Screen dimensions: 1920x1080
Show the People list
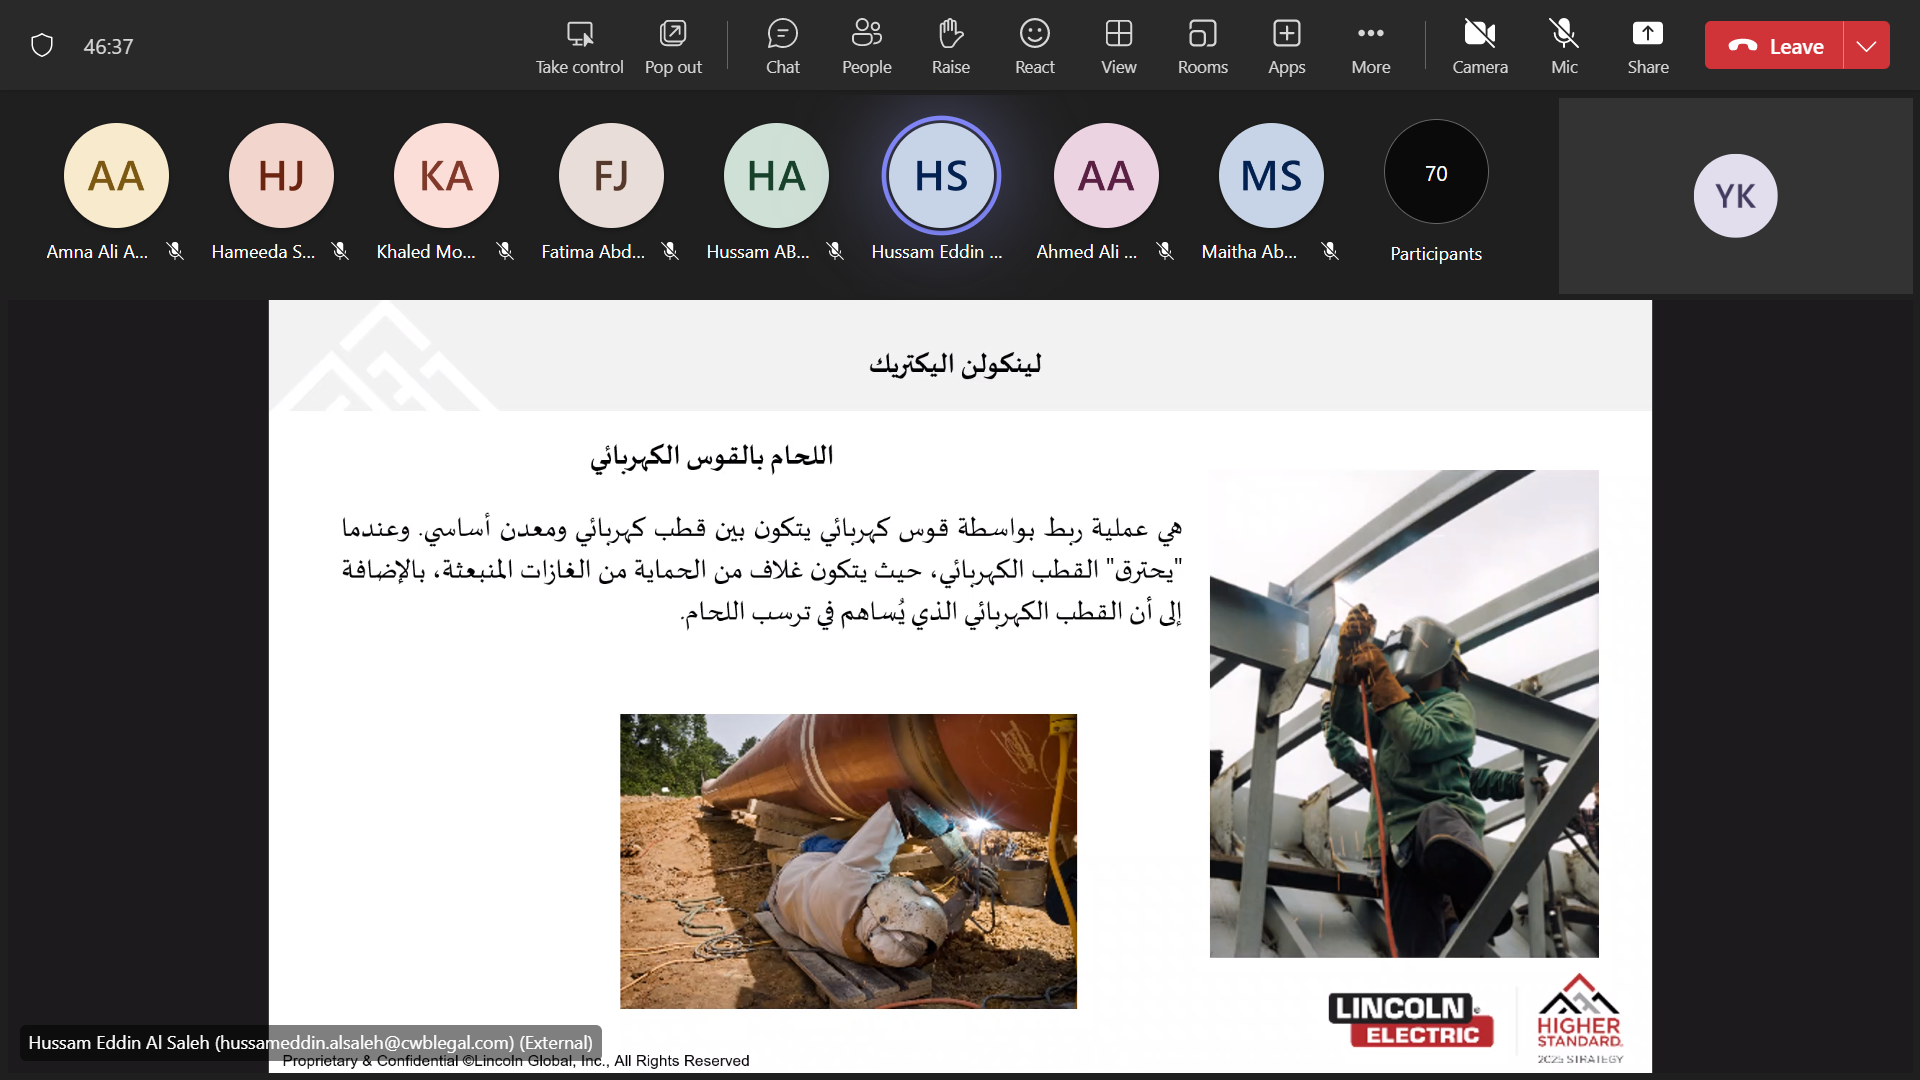866,46
